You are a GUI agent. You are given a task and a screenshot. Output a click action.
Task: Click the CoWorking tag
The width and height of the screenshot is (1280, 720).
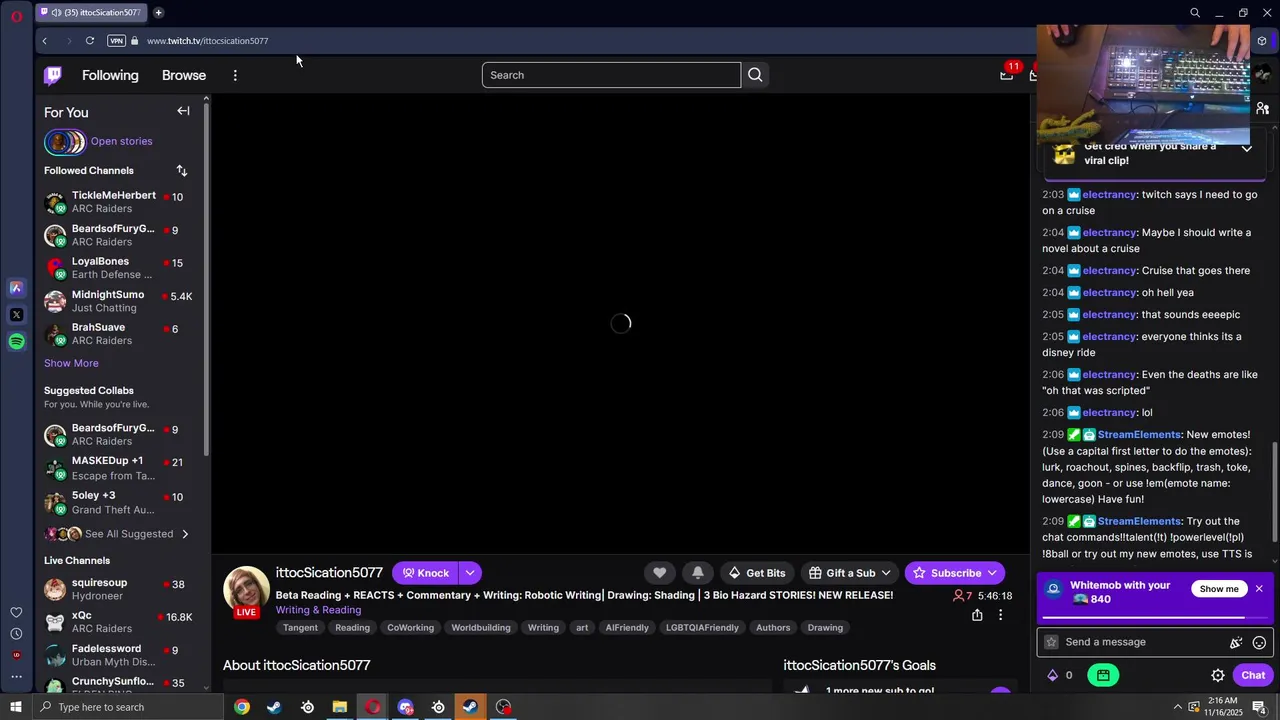pos(411,628)
